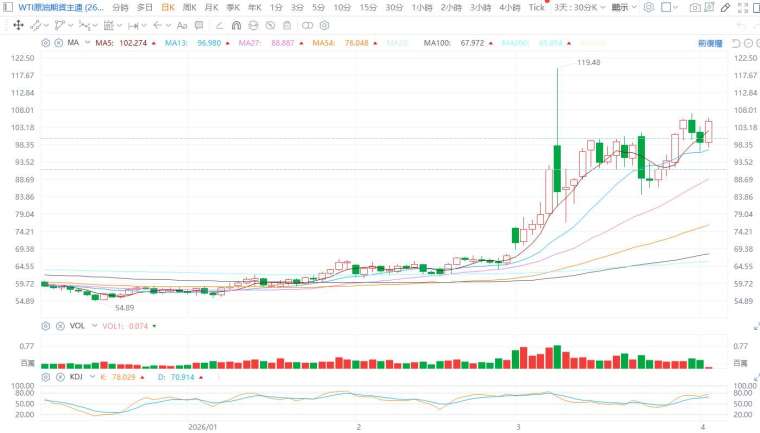Click the 119.48 high price label on chart

(590, 63)
